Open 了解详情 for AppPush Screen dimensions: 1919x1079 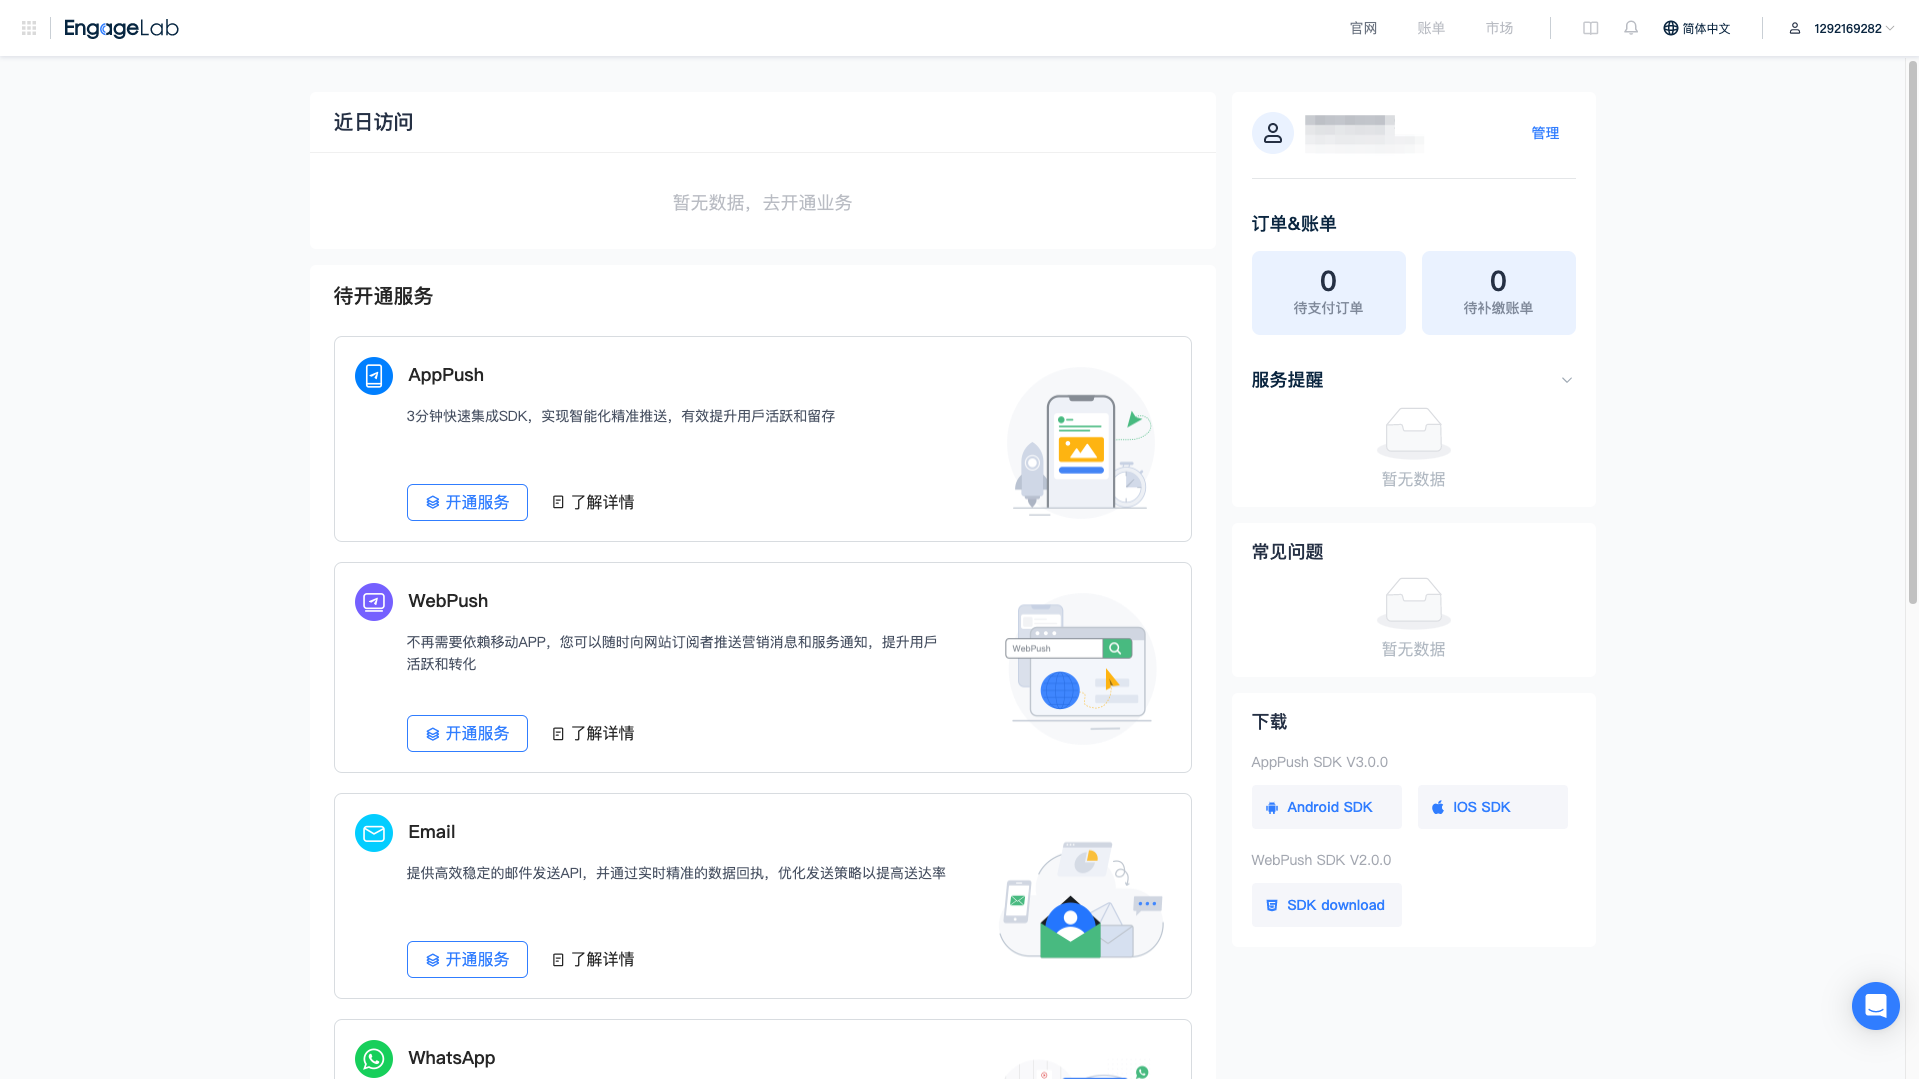pos(593,502)
